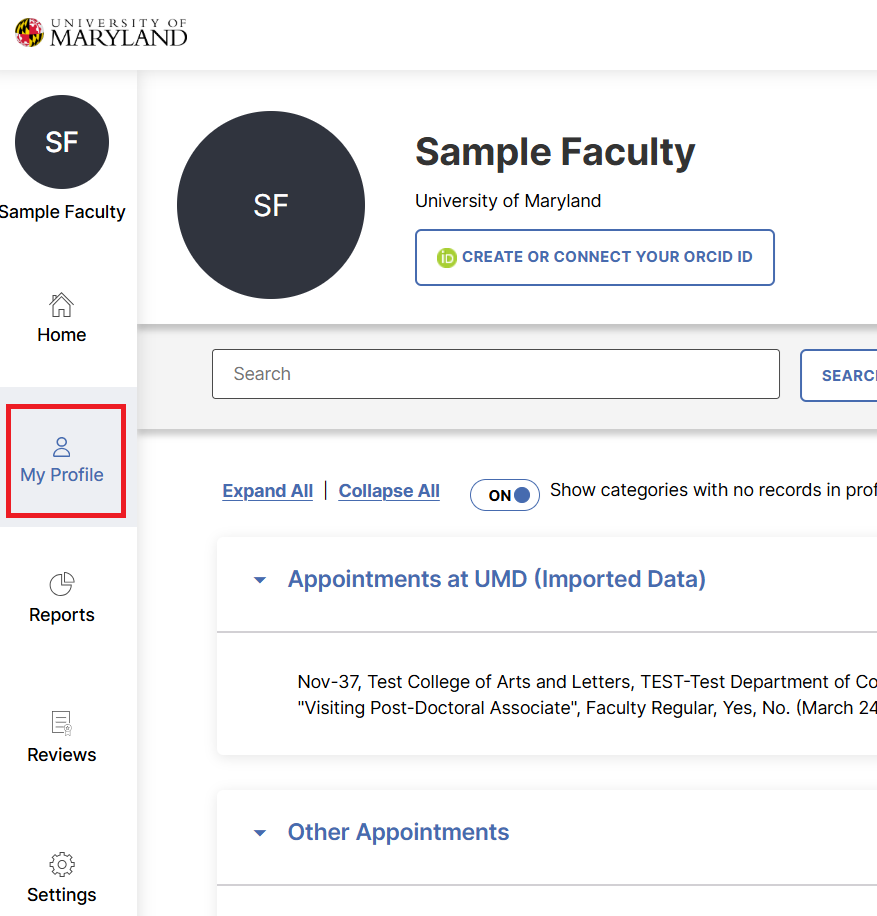The width and height of the screenshot is (877, 916).
Task: Click Sample Faculty name under sidebar avatar
Action: tap(63, 212)
